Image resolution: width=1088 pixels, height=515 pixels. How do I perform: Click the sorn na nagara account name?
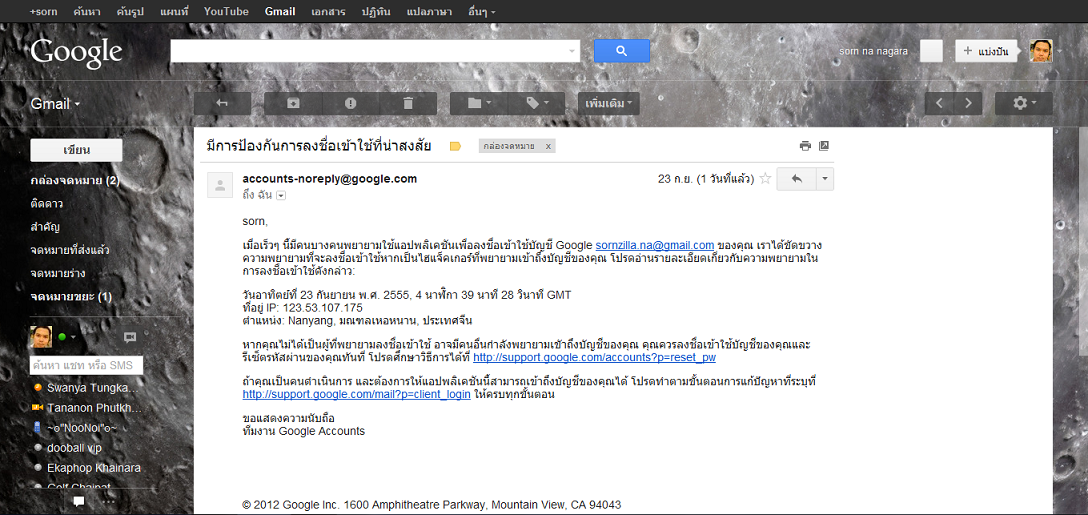[873, 51]
